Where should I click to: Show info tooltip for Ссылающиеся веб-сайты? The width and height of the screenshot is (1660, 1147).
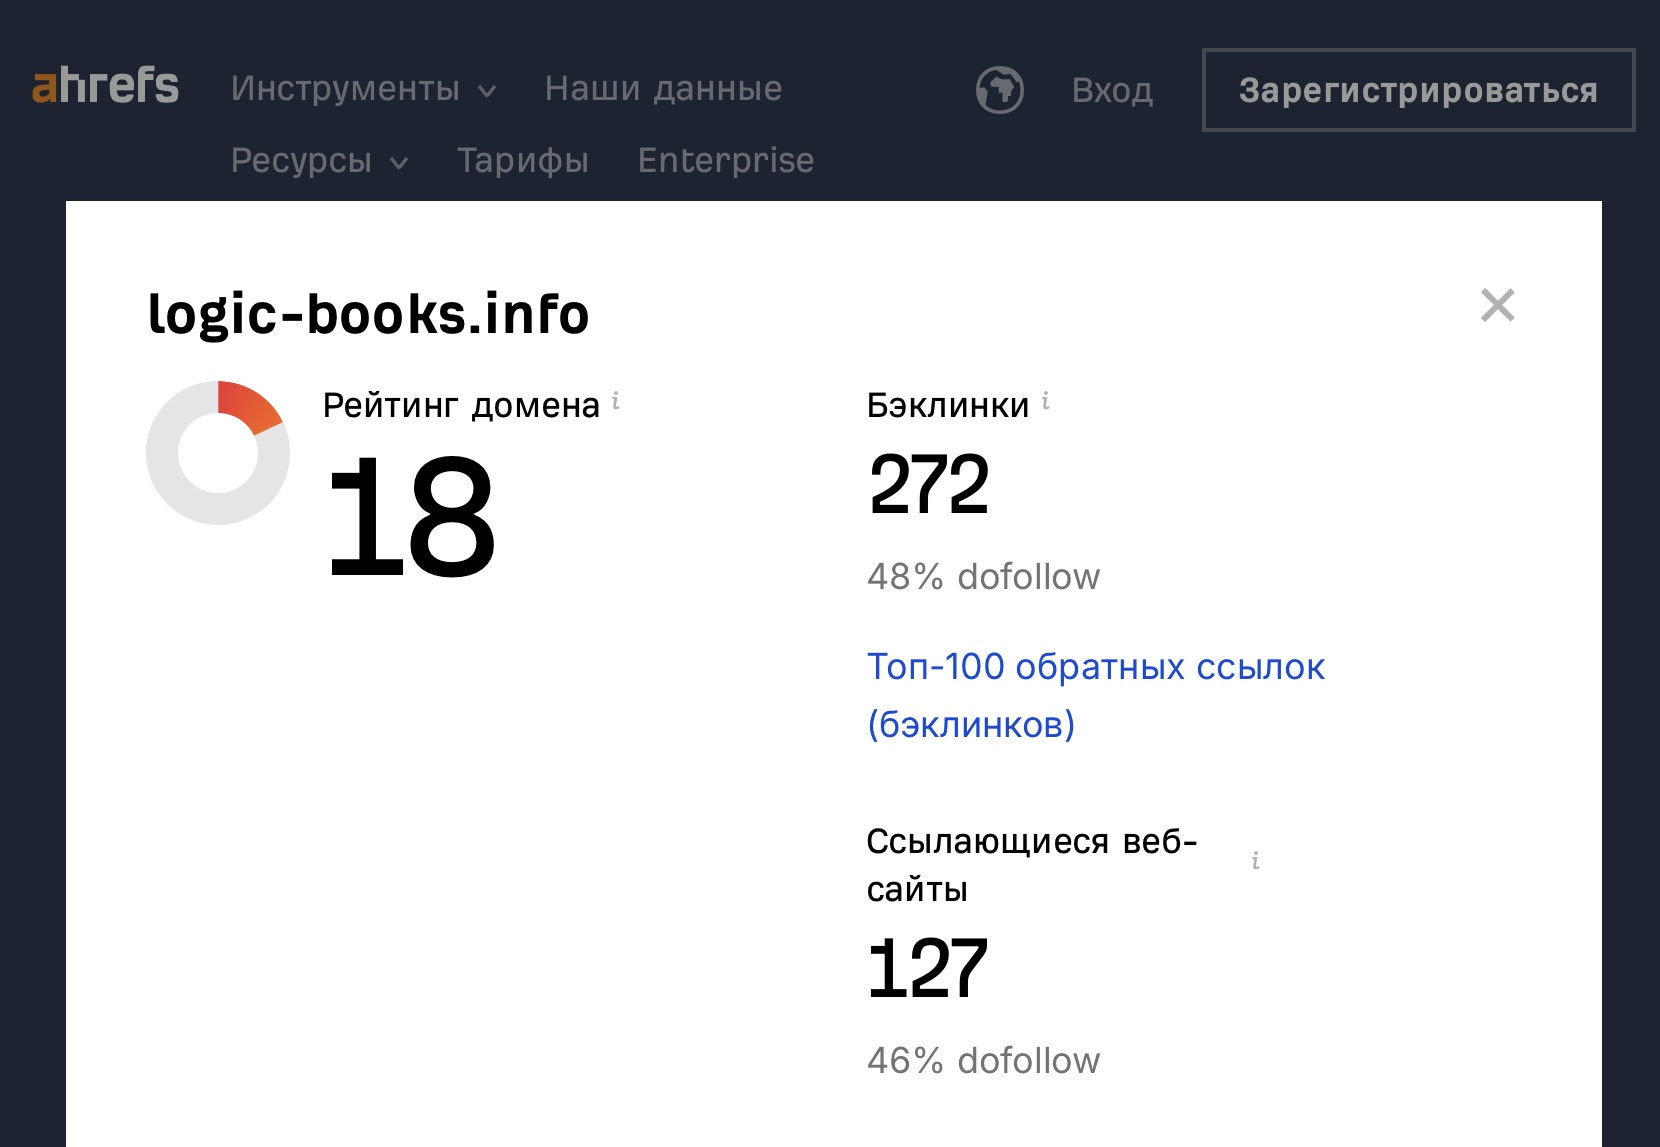tap(1255, 860)
